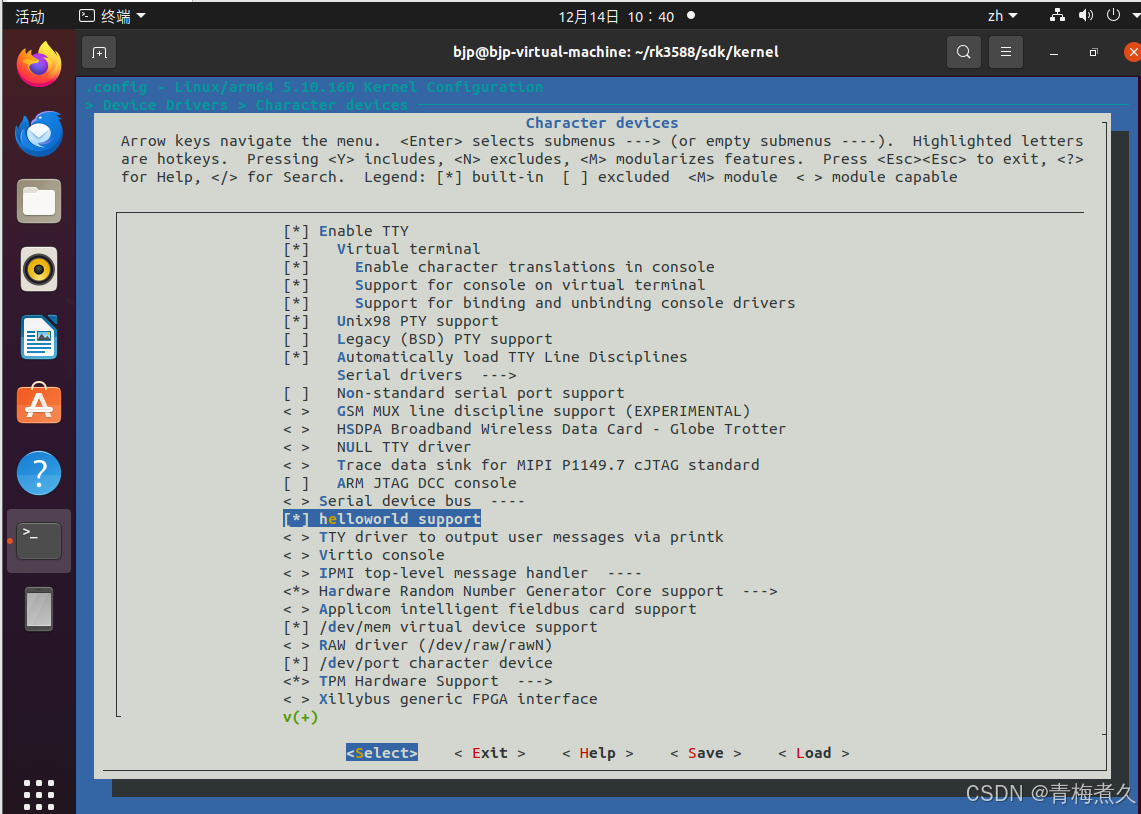Expand TPM Hardware Support submenu
This screenshot has height=814, width=1141.
click(418, 681)
